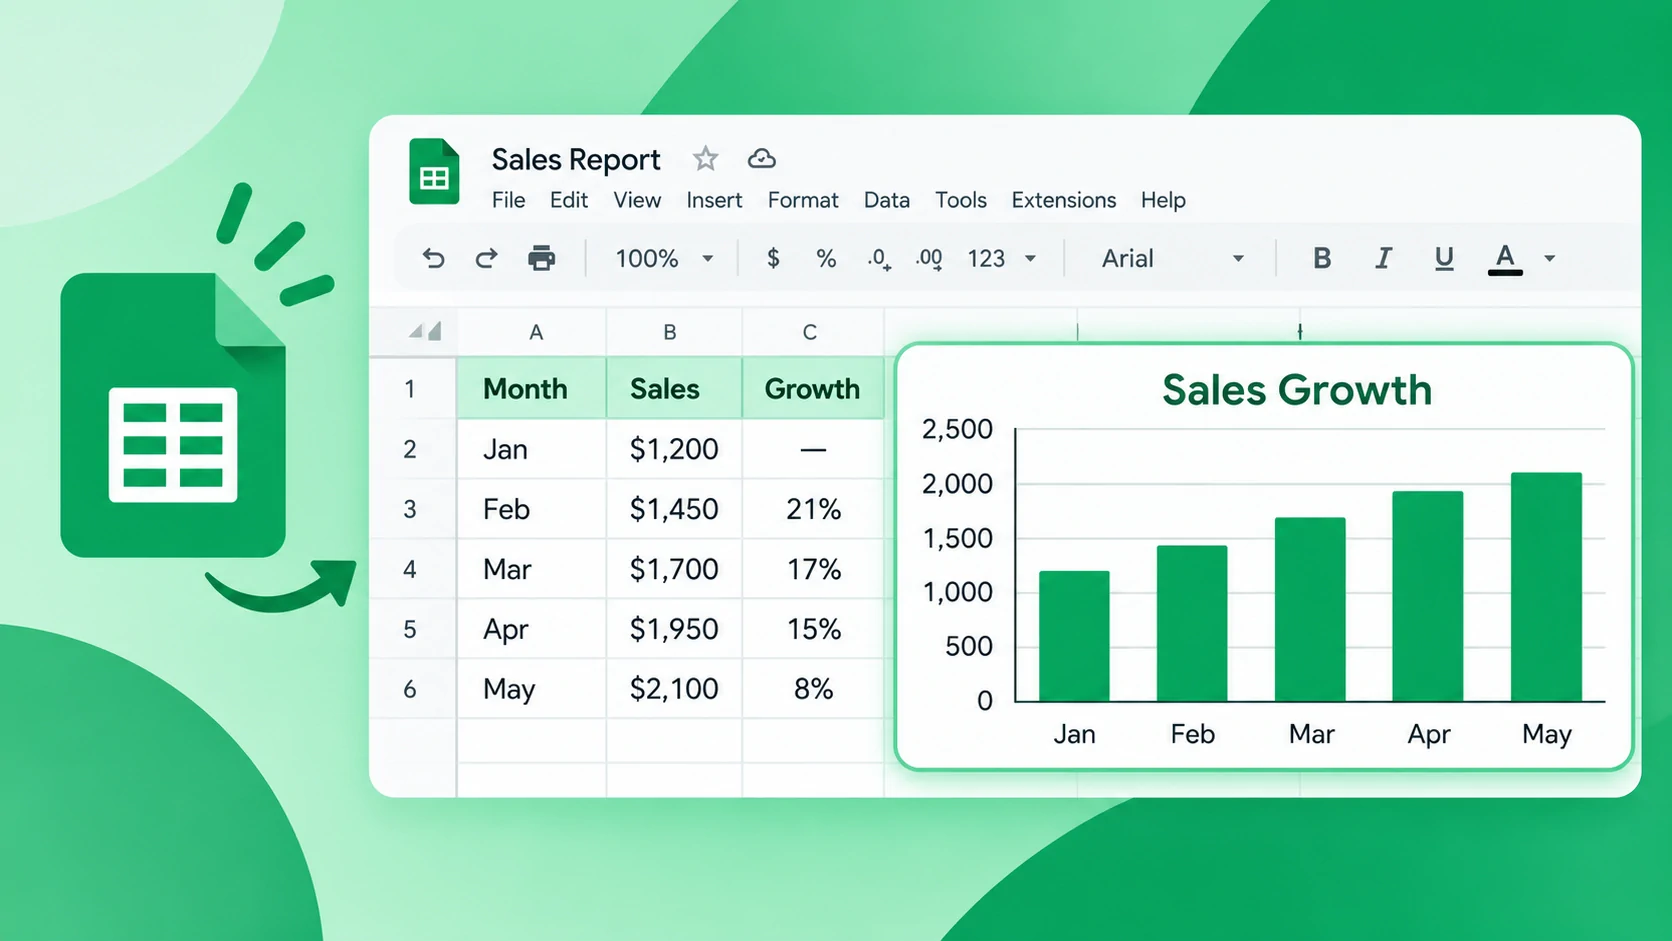Expand the text color dropdown arrow

click(1550, 259)
